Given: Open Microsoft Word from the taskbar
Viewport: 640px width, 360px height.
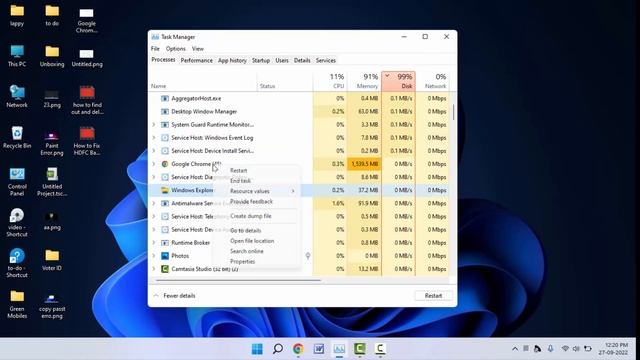Looking at the screenshot, I should tap(319, 349).
